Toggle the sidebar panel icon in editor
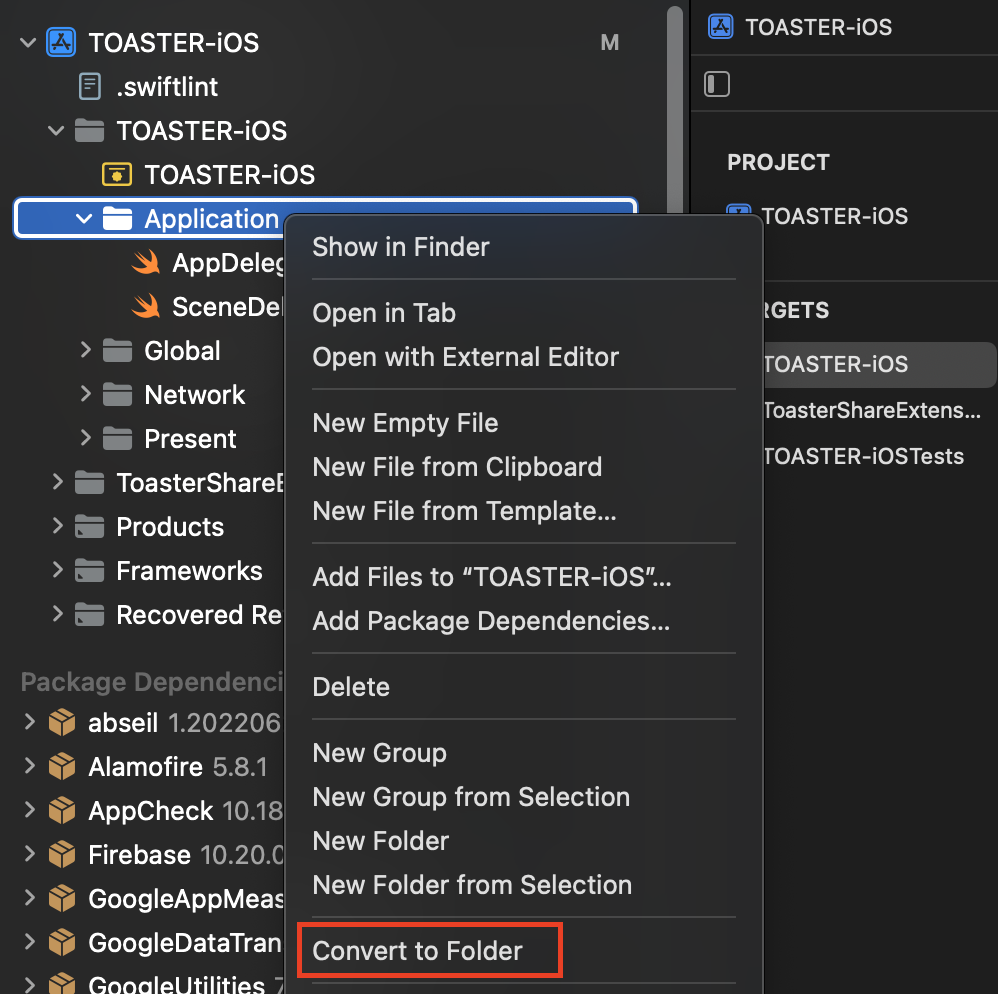998x994 pixels. (x=717, y=84)
